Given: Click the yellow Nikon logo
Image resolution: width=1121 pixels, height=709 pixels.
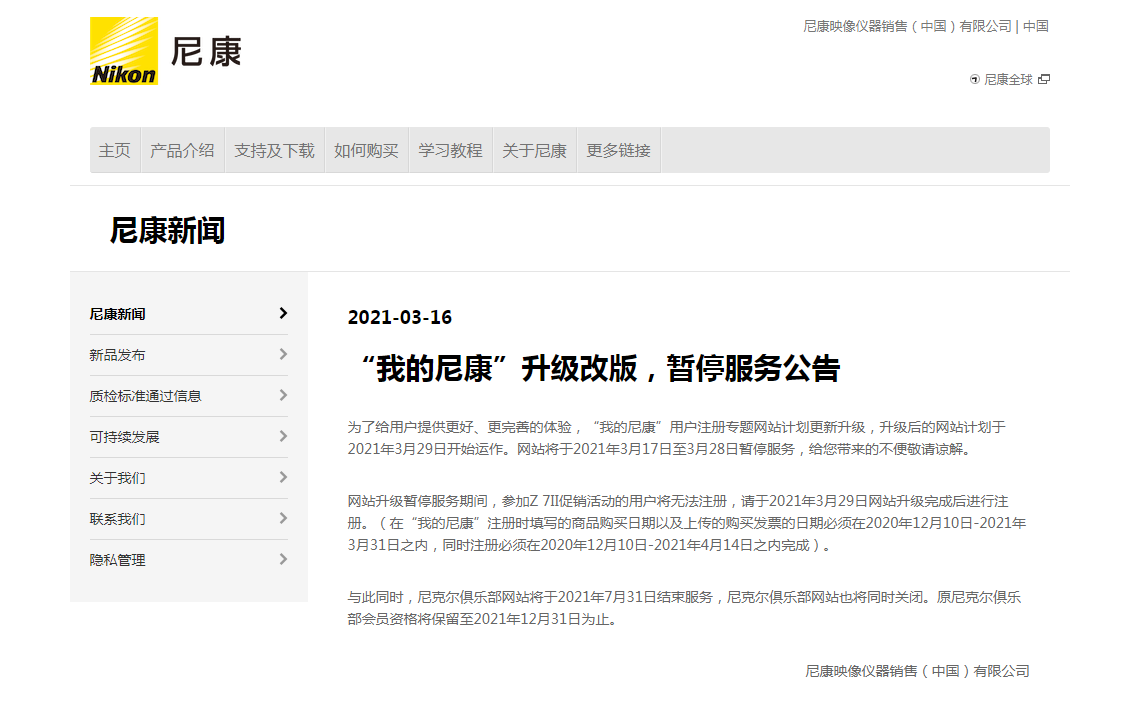Looking at the screenshot, I should click(124, 51).
